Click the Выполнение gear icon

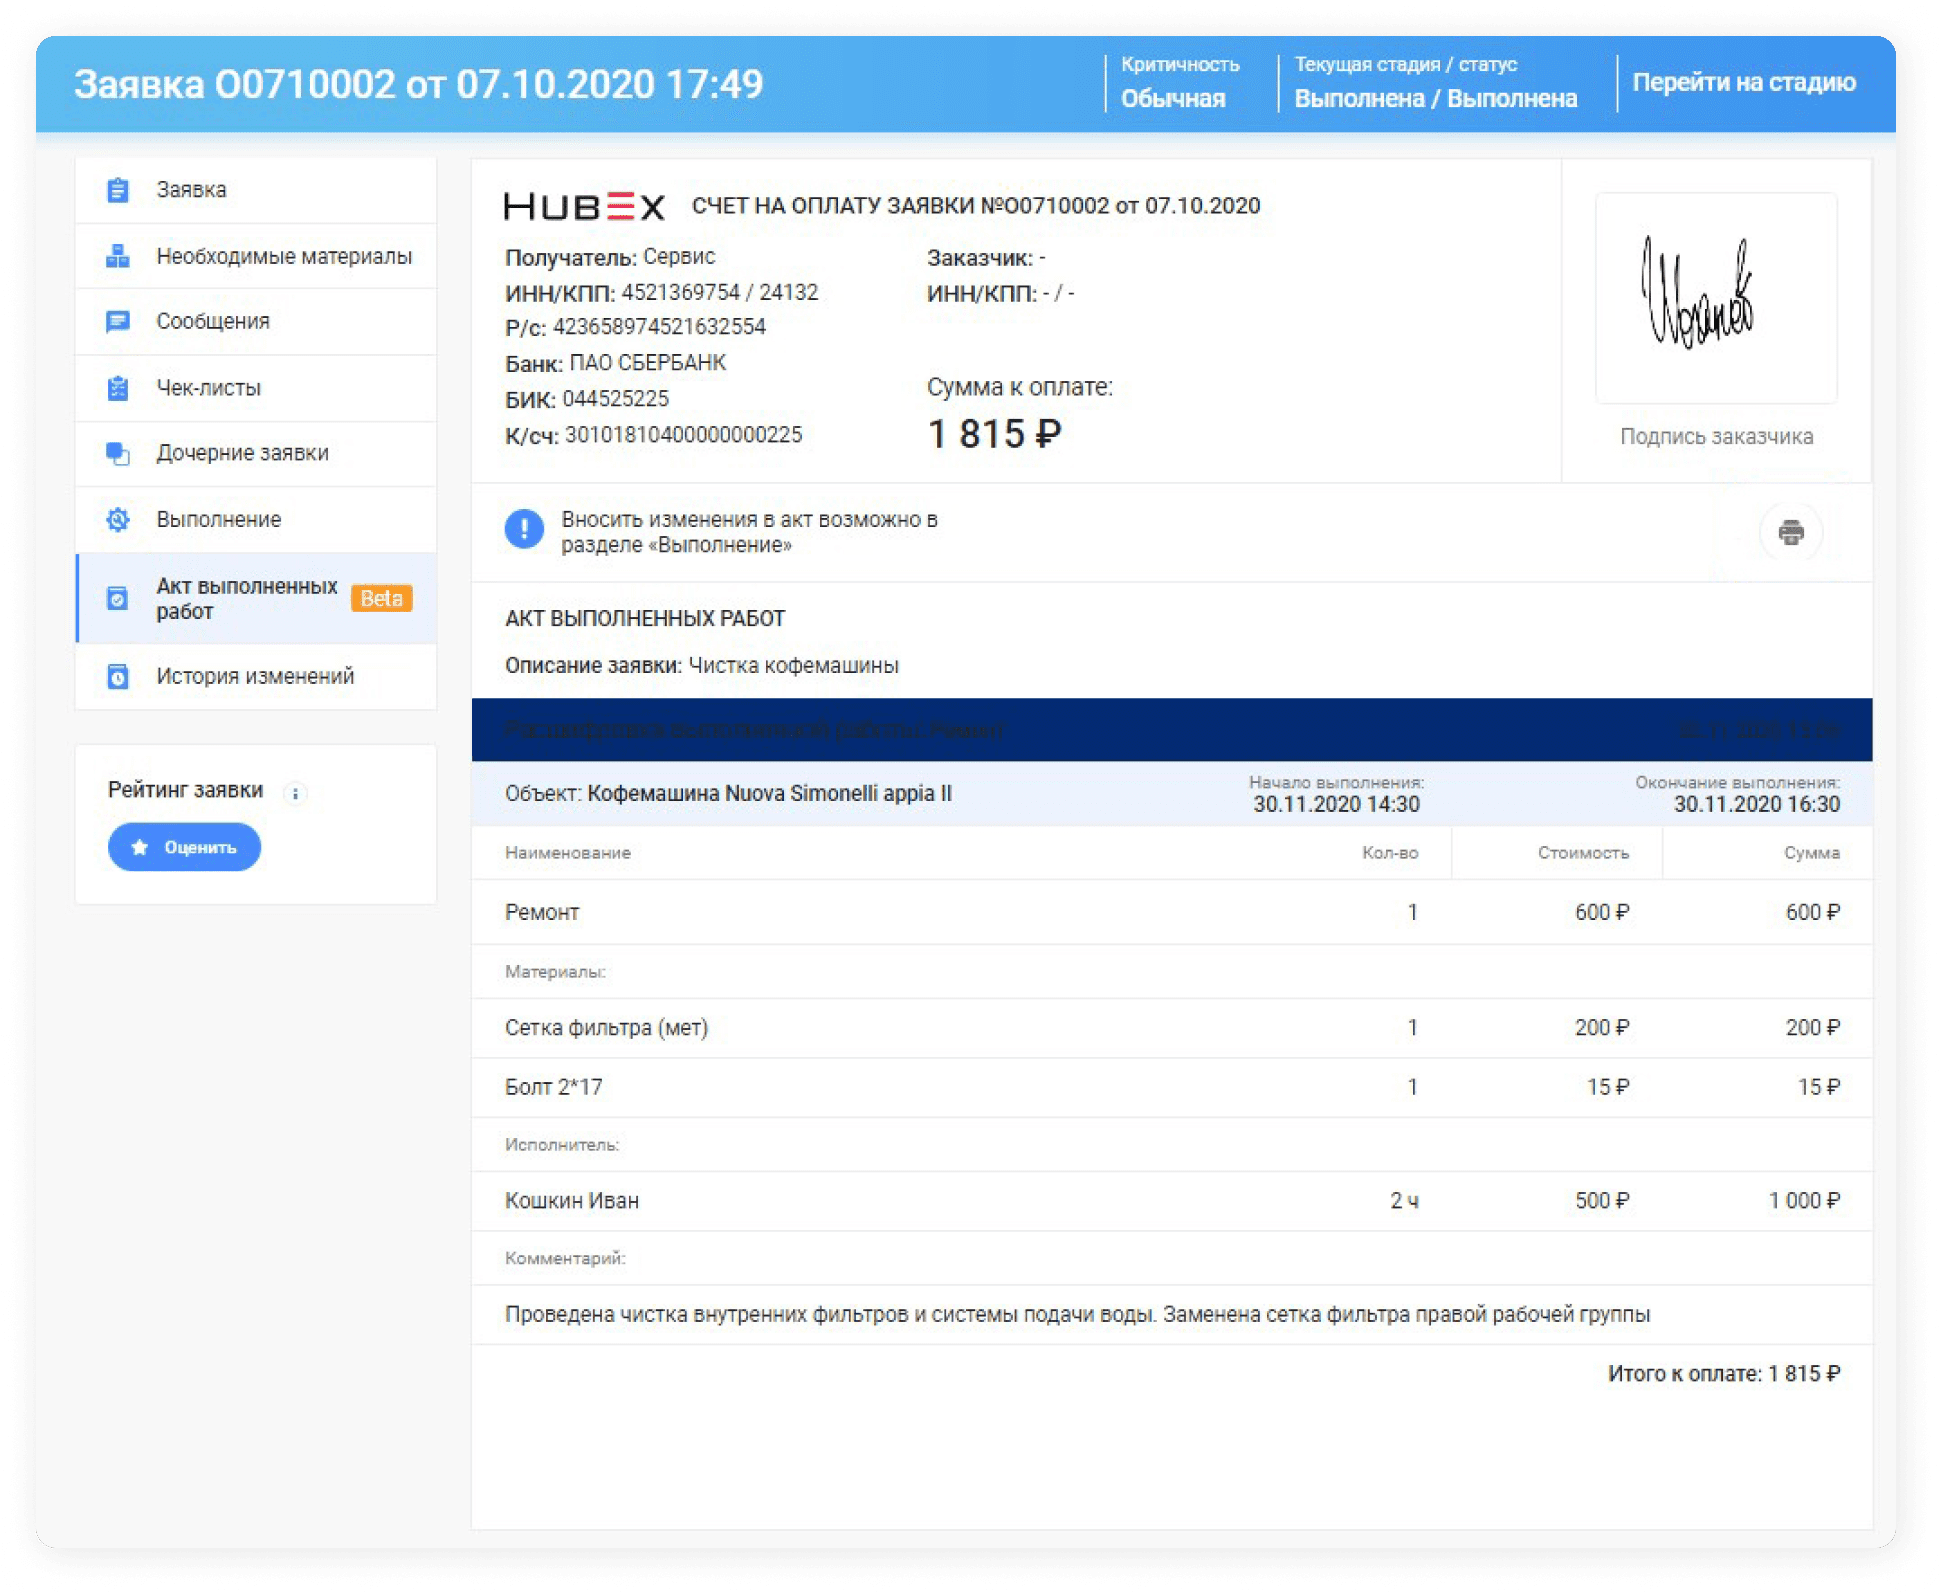[x=119, y=519]
